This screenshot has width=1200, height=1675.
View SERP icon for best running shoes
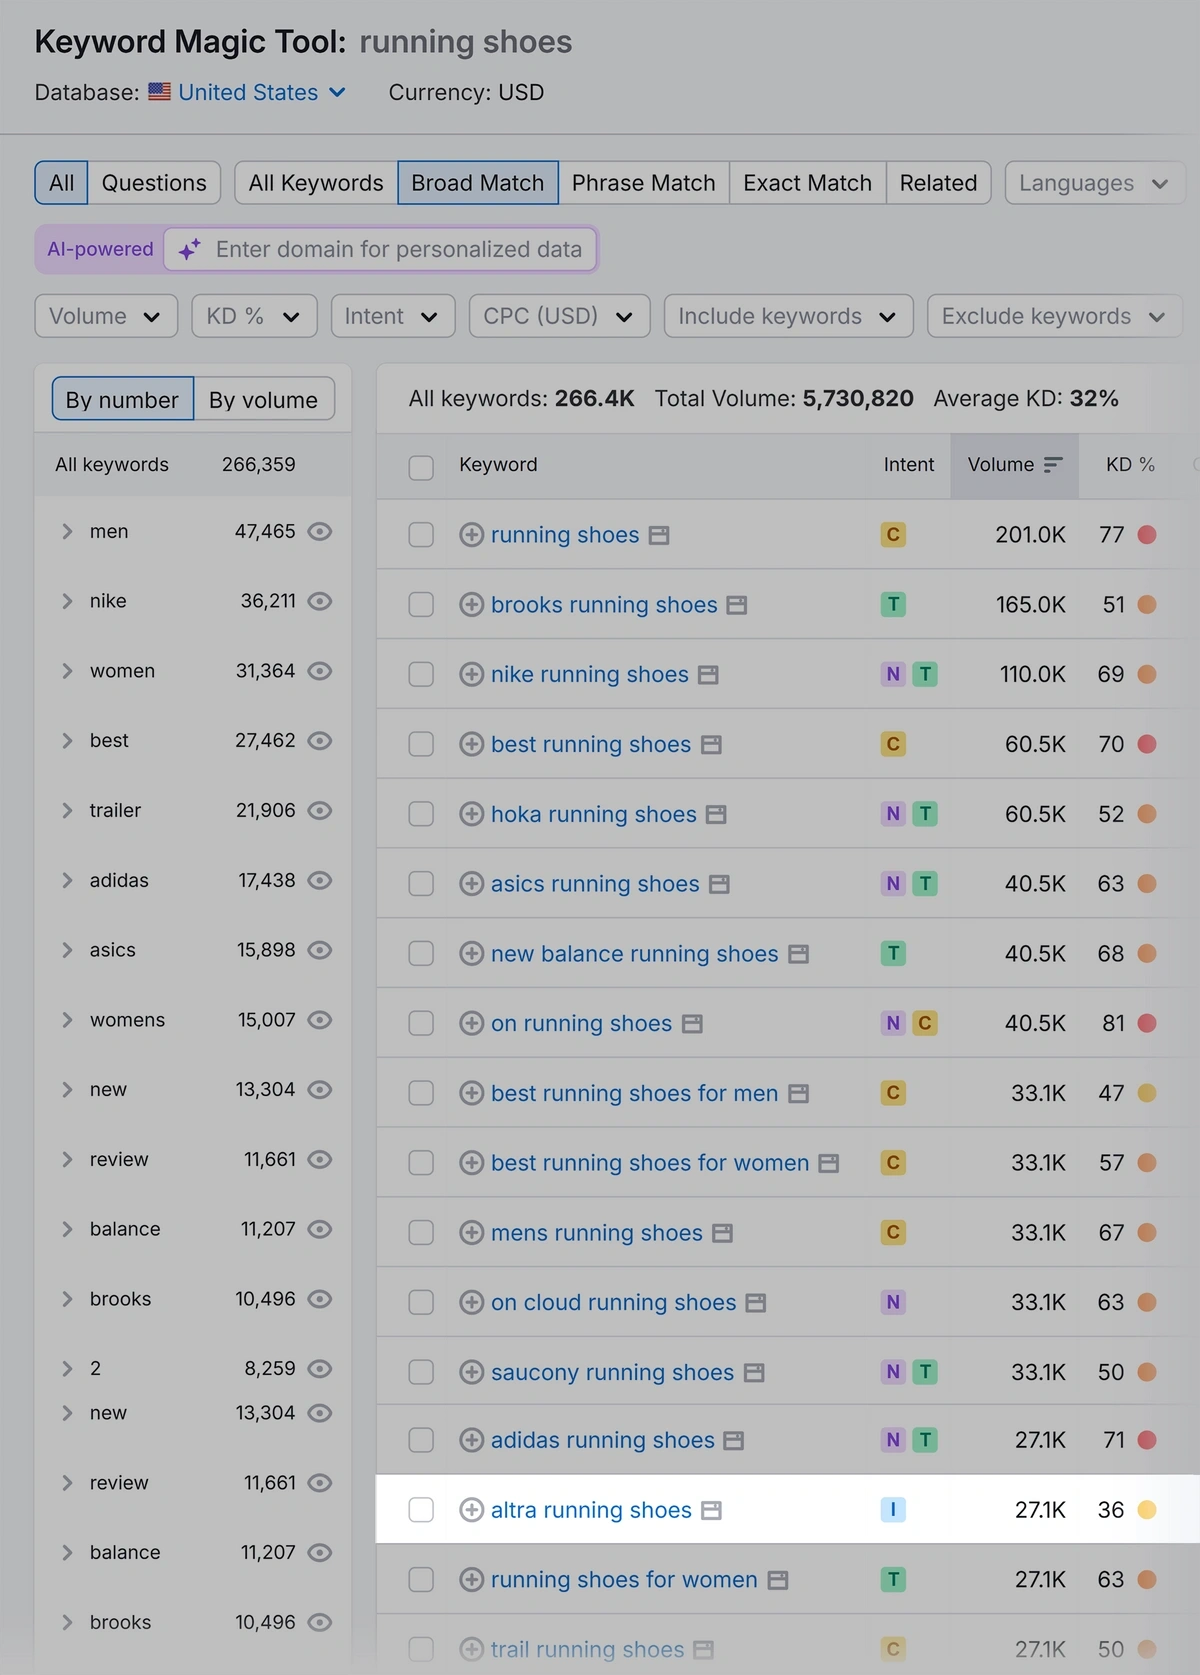coord(711,745)
